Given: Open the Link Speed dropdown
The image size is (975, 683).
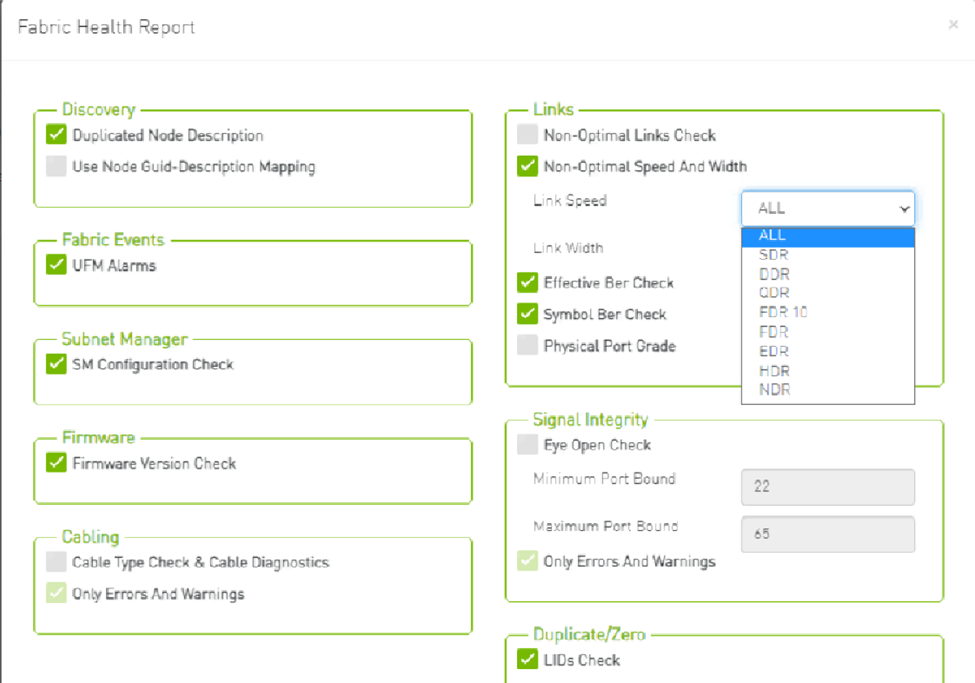Looking at the screenshot, I should [827, 208].
